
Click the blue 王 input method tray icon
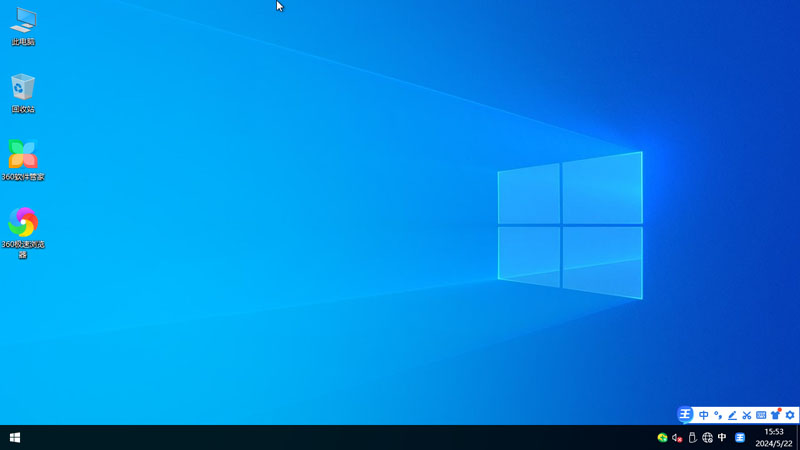(740, 438)
